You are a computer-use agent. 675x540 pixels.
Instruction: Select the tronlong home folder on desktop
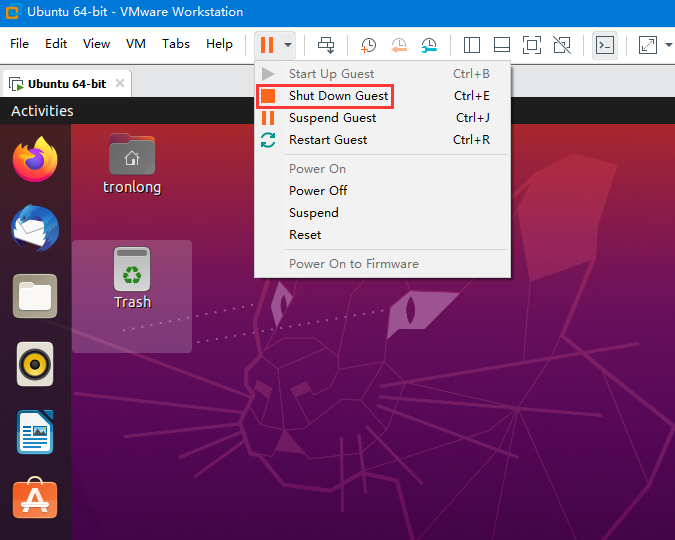[132, 164]
